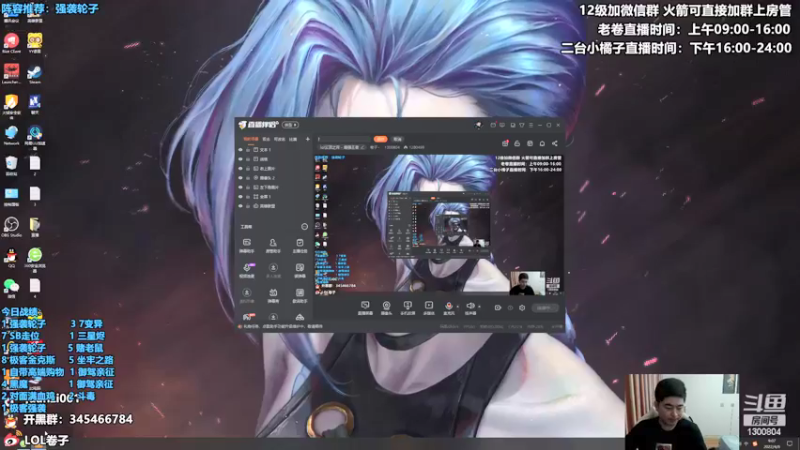Open Riot Client desktop shortcut
The image size is (800, 450).
tap(11, 43)
